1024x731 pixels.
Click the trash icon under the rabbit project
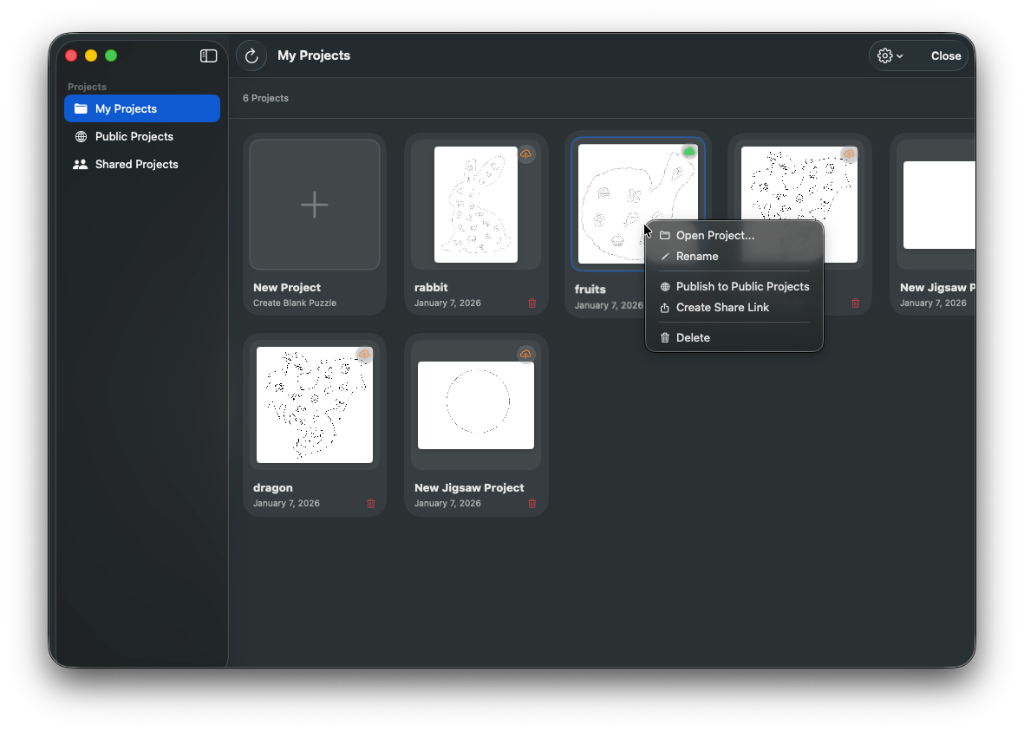pyautogui.click(x=532, y=303)
